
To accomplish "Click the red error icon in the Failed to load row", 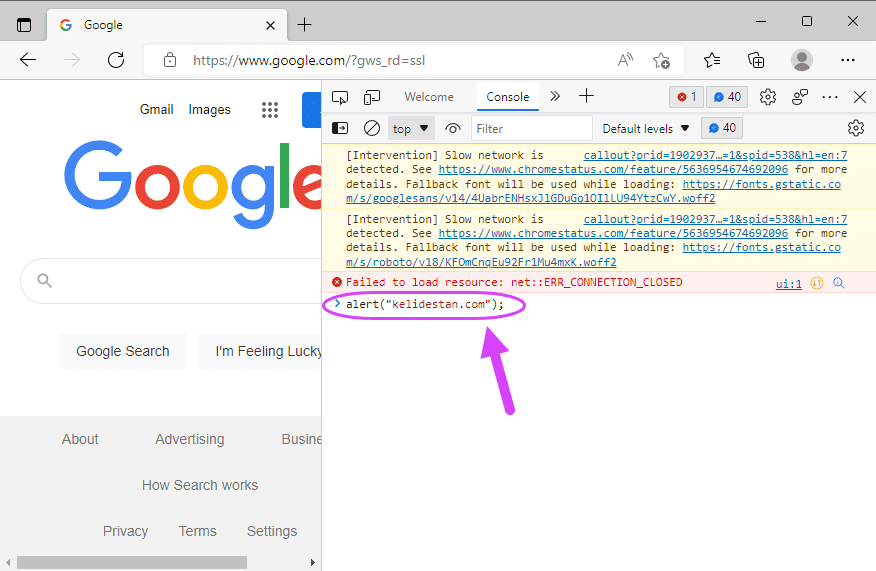I will pyautogui.click(x=337, y=282).
